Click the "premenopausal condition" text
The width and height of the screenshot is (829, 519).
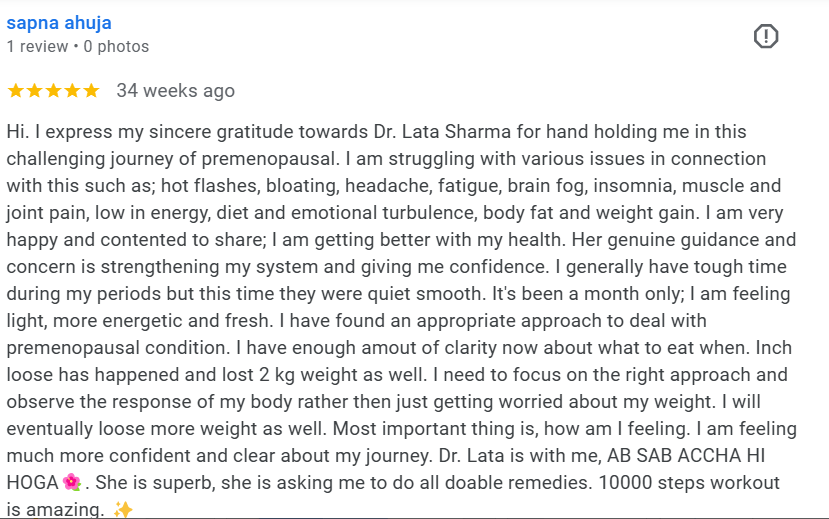click(x=118, y=348)
